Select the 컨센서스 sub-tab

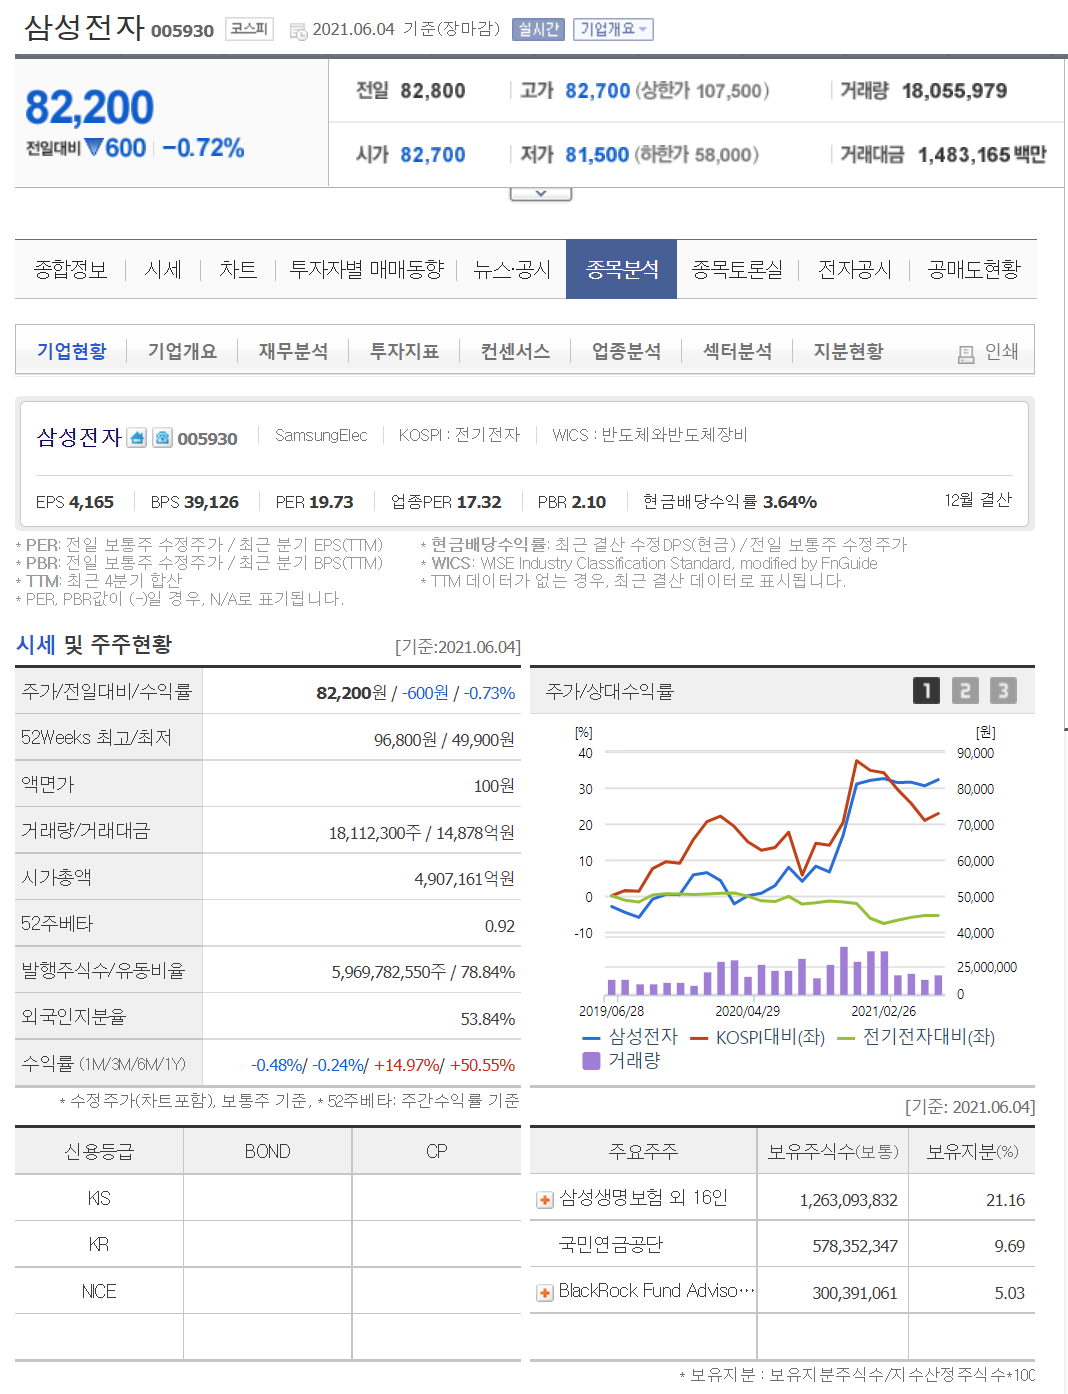coord(515,351)
